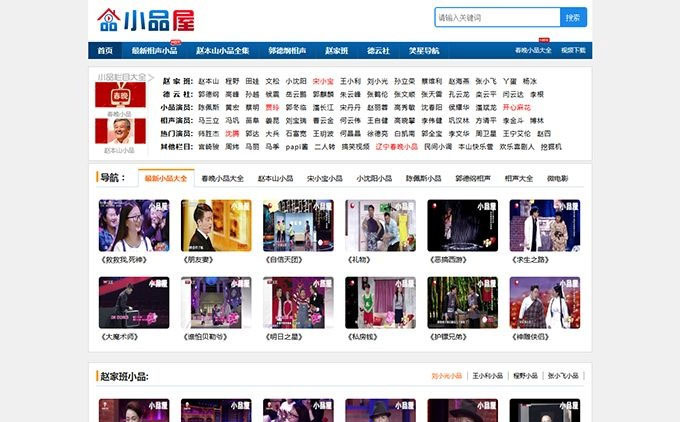Click the 小品屋 house logo
Image resolution: width=680 pixels, height=422 pixels.
146,20
